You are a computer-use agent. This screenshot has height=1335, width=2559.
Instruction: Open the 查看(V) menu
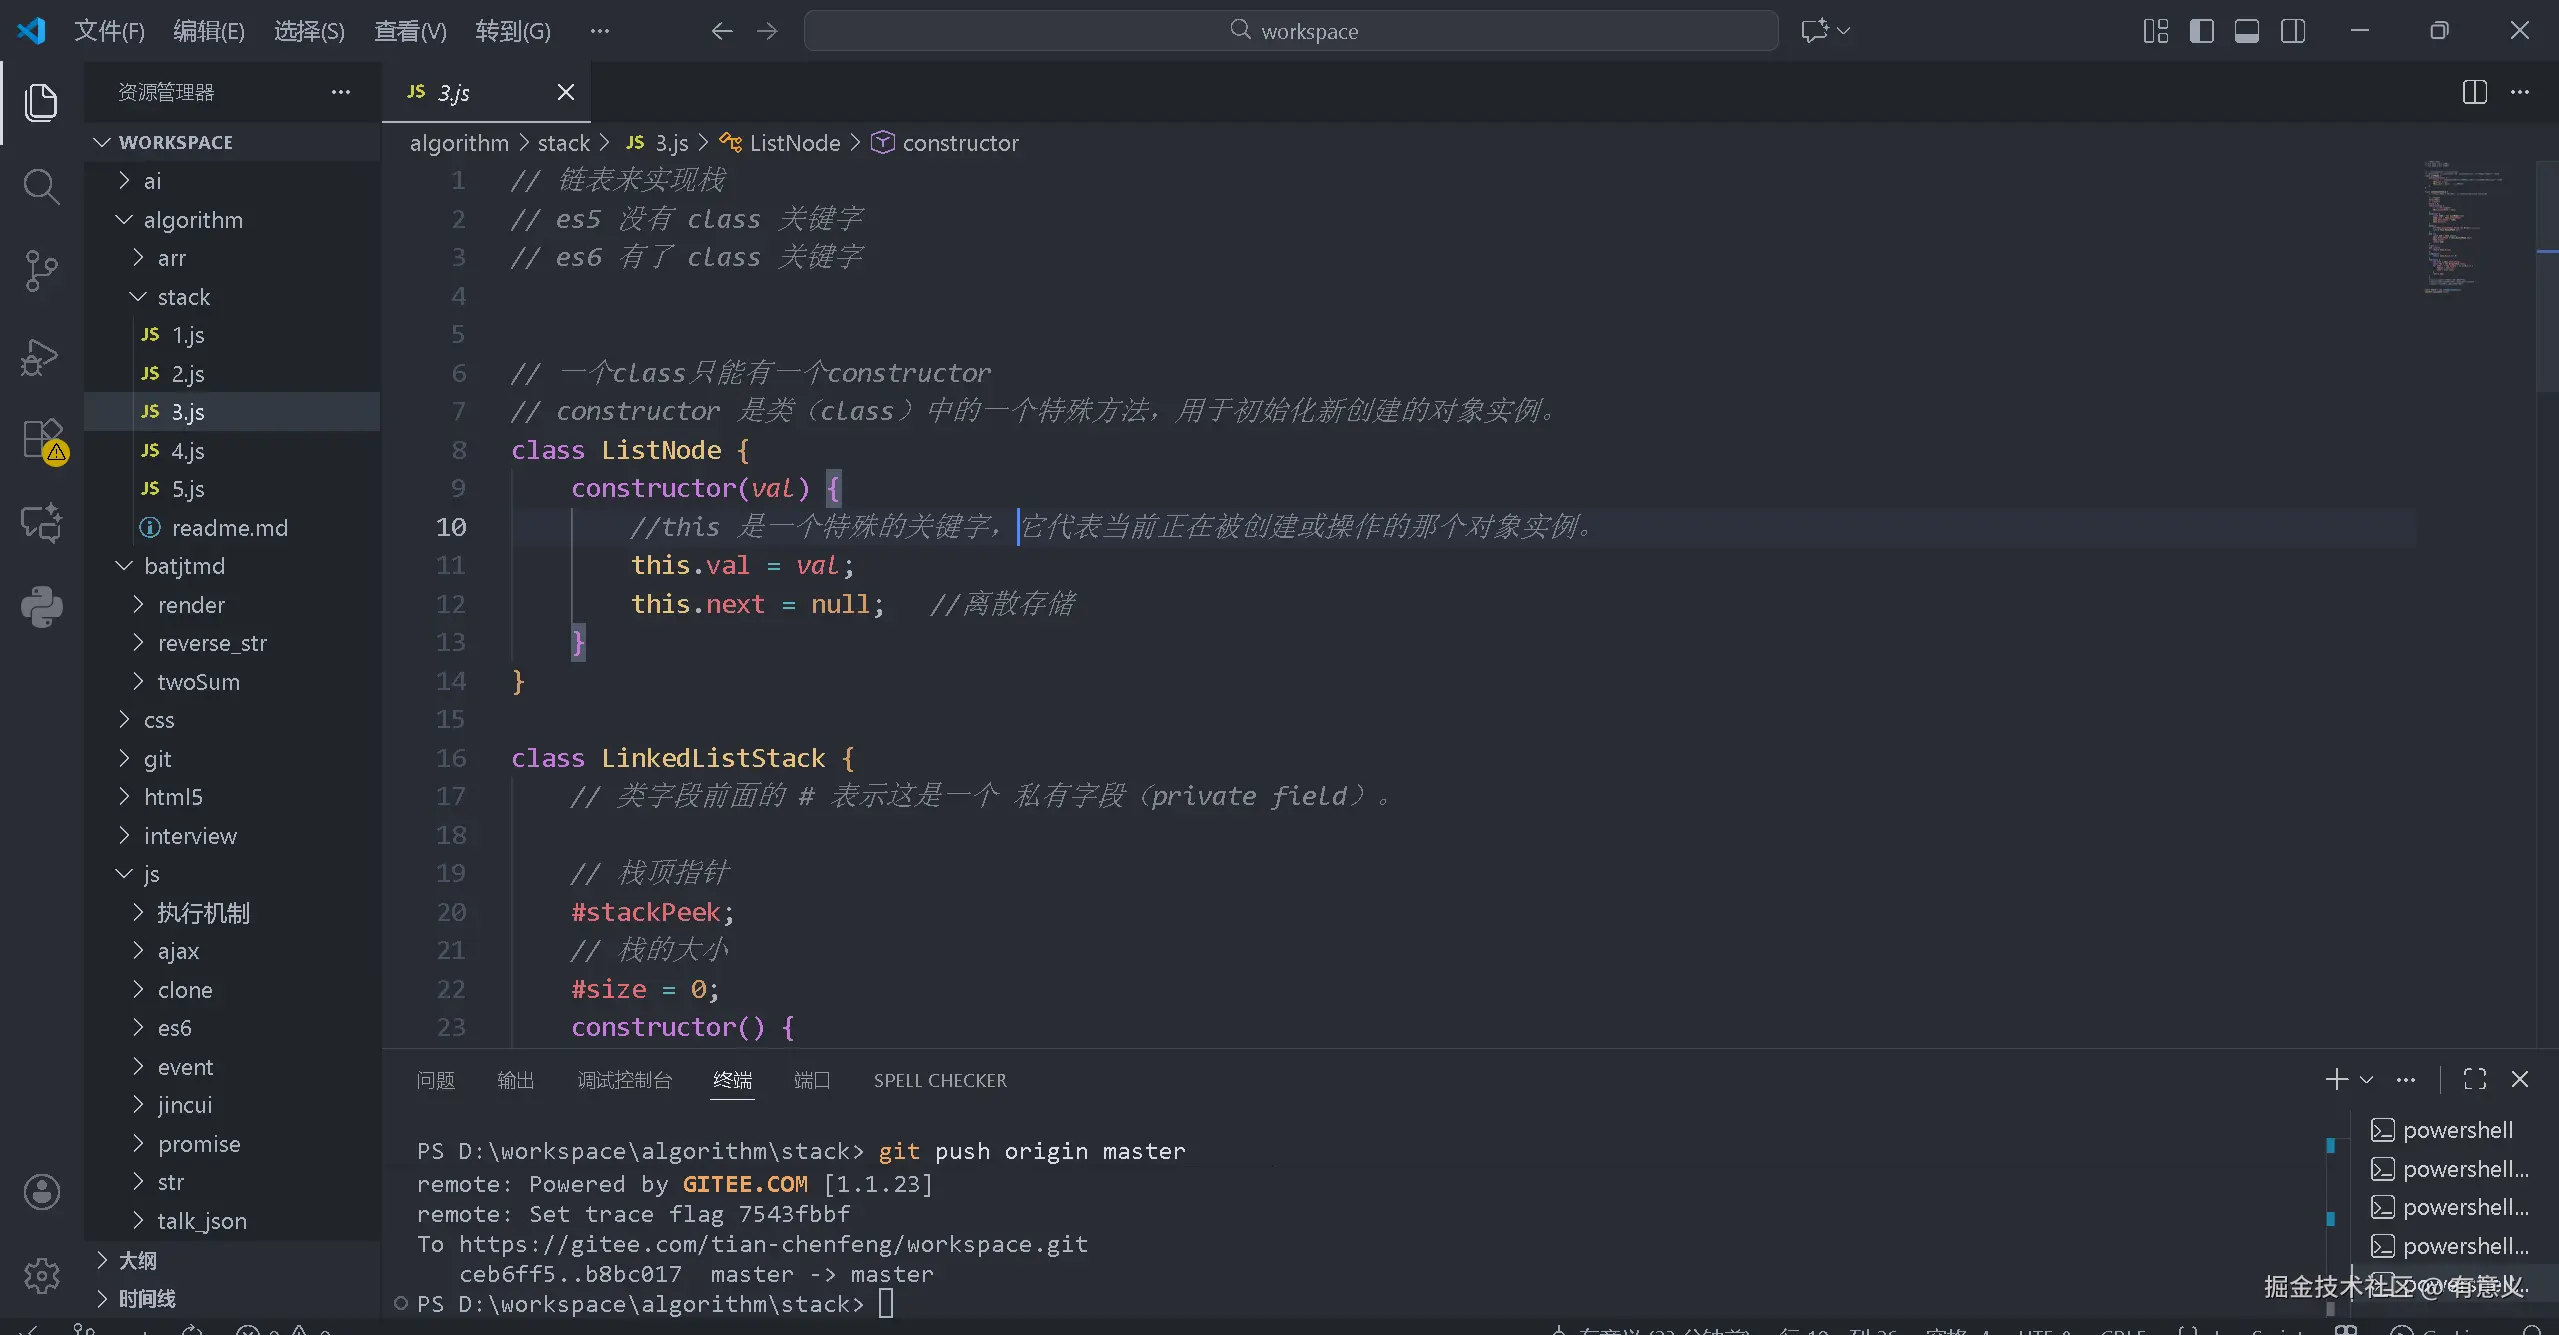pos(410,31)
